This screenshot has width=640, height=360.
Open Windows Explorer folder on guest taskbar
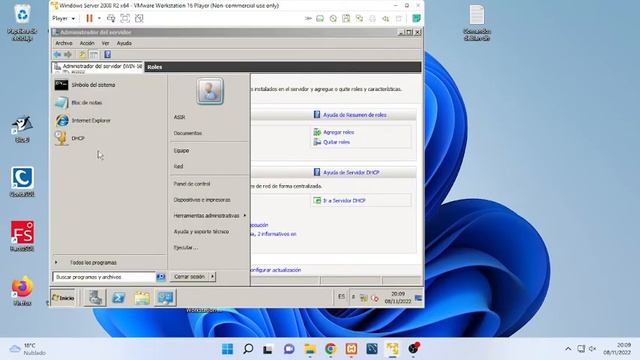142,298
